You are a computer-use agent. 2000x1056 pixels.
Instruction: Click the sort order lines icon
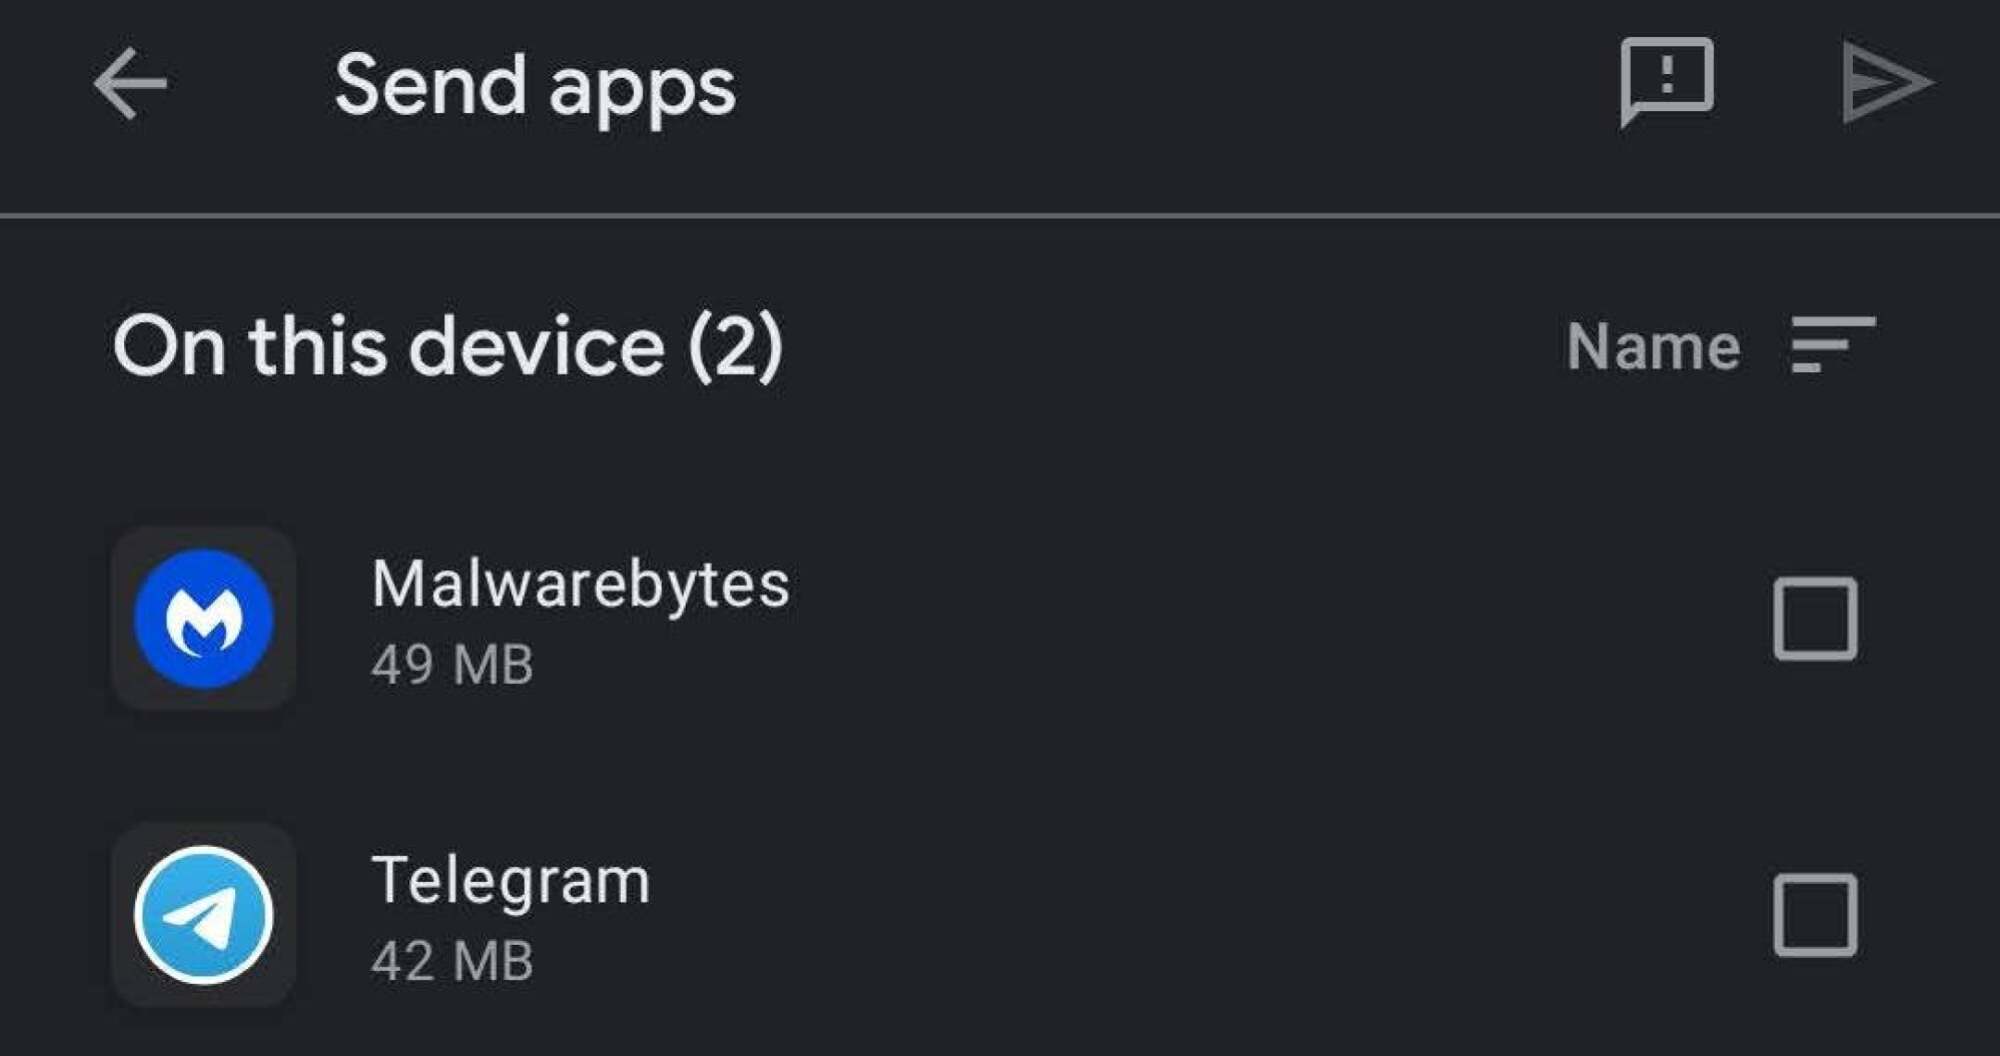click(1833, 345)
